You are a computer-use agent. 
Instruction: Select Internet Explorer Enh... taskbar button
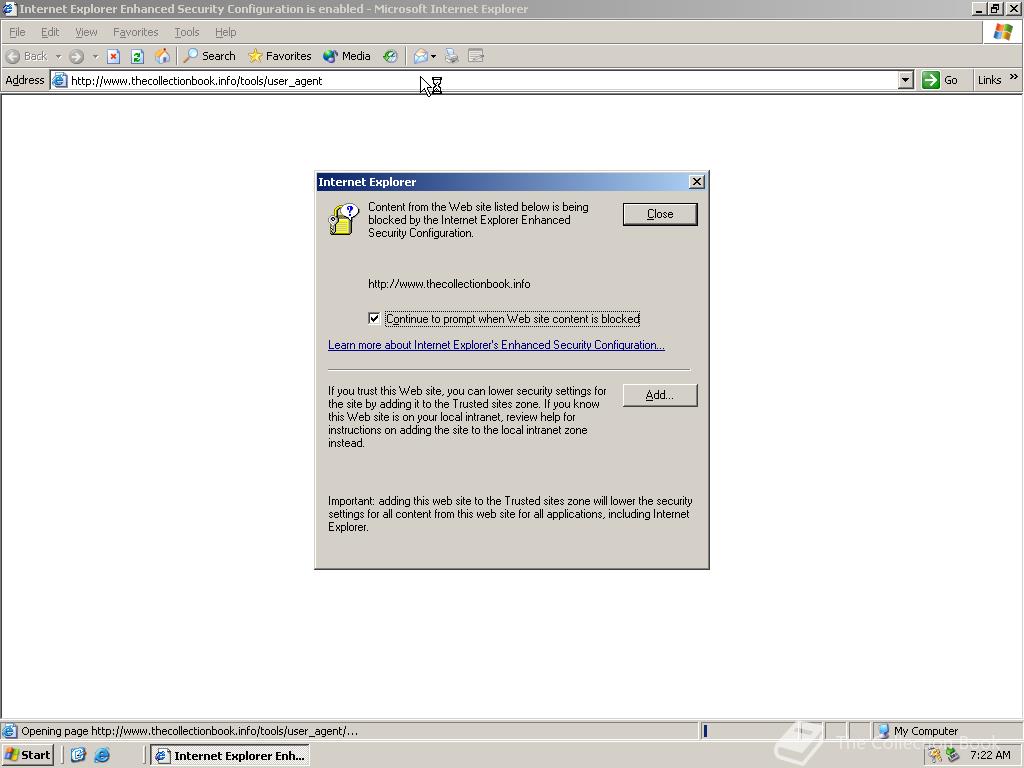coord(230,756)
